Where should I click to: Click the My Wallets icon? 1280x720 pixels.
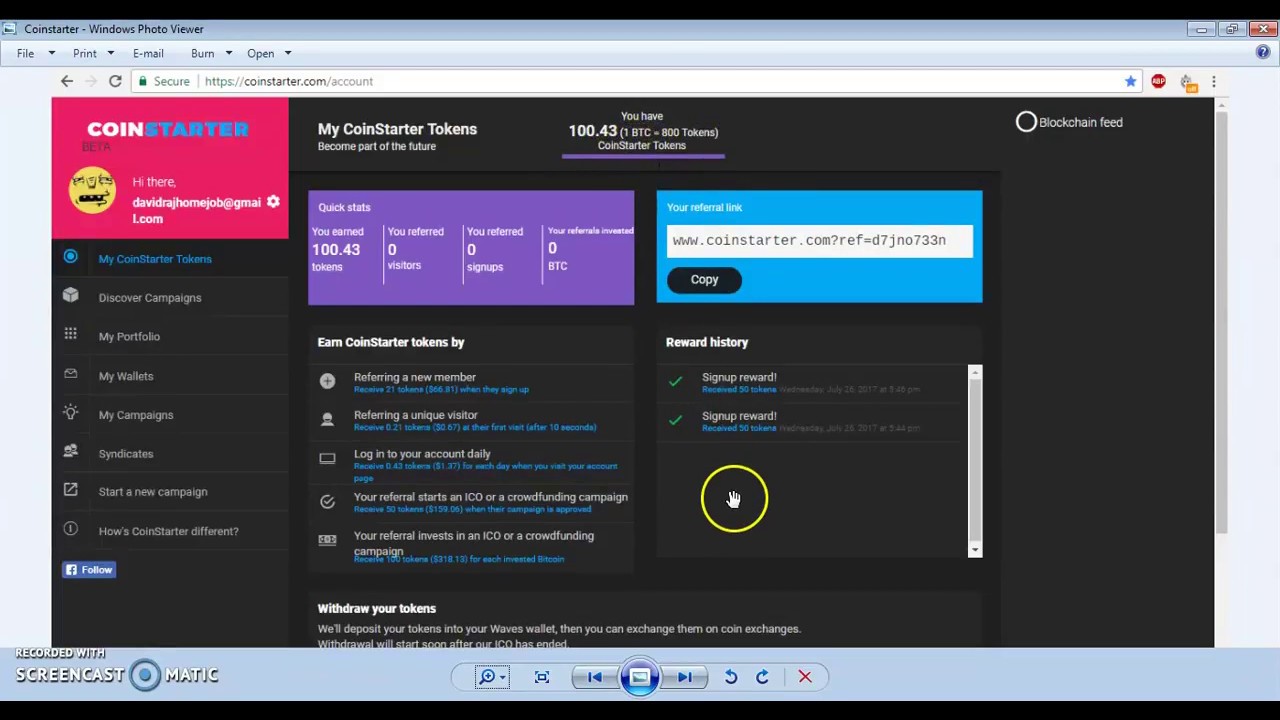70,374
